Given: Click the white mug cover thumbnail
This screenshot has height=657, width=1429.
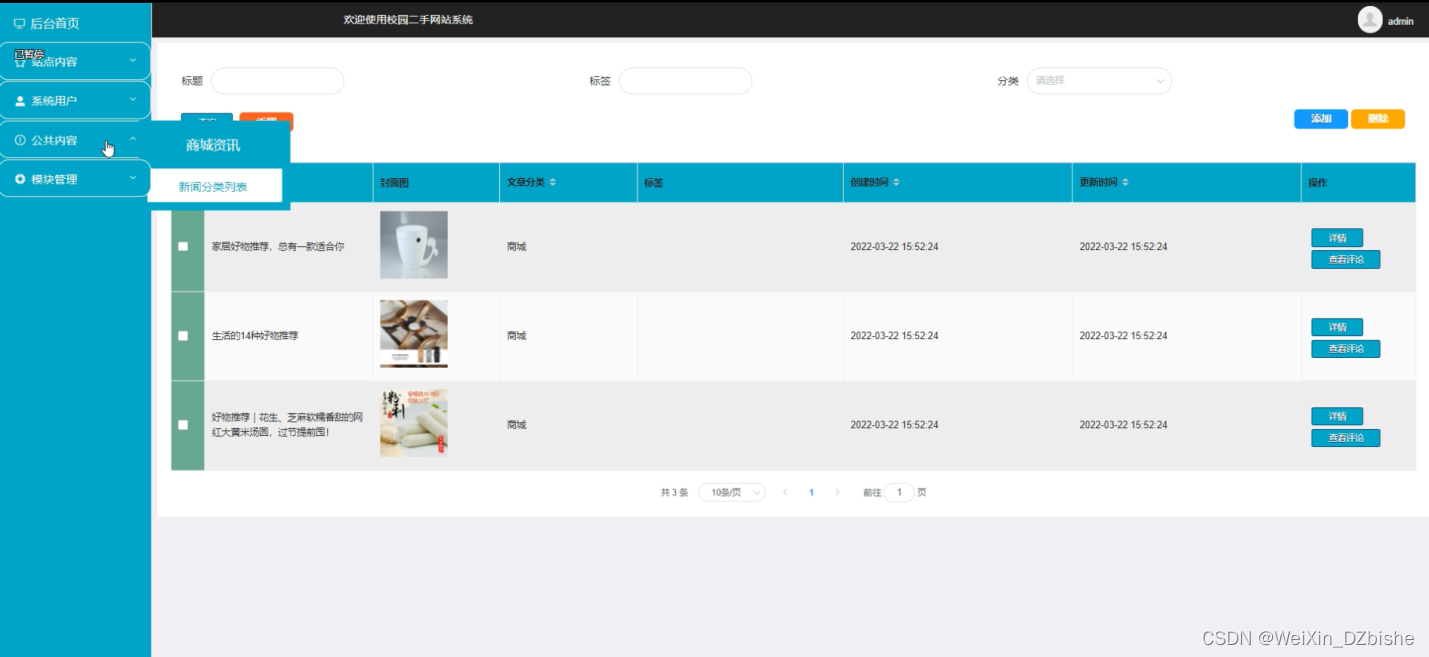Looking at the screenshot, I should tap(414, 245).
